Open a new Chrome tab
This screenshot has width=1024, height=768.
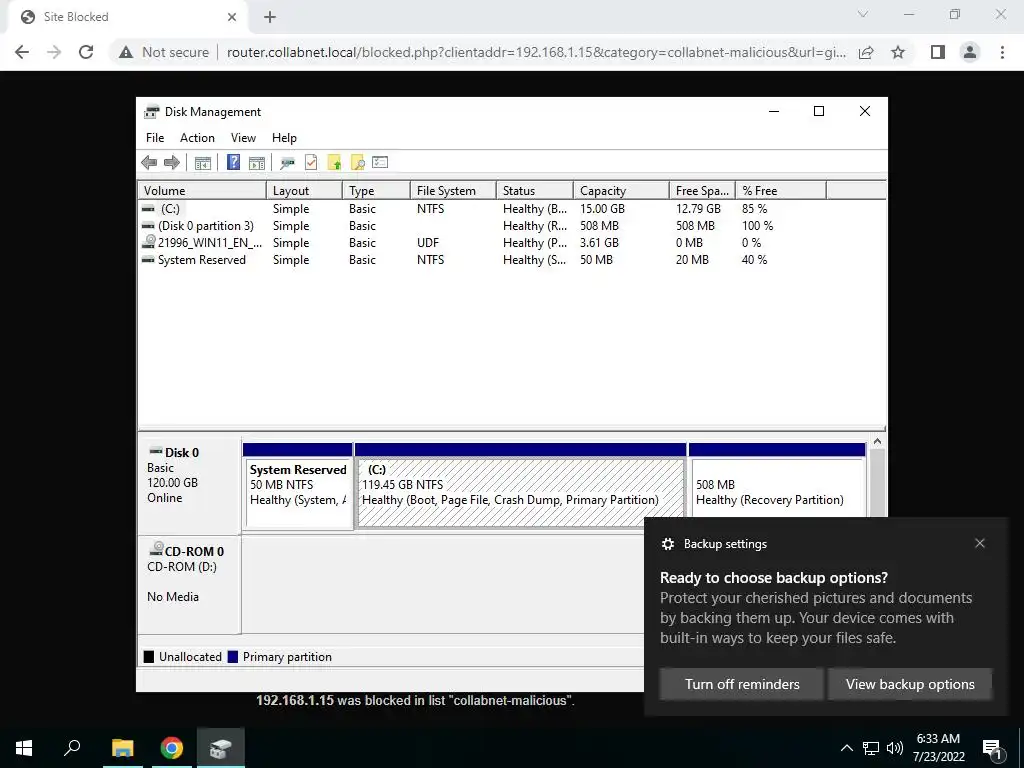pyautogui.click(x=270, y=17)
